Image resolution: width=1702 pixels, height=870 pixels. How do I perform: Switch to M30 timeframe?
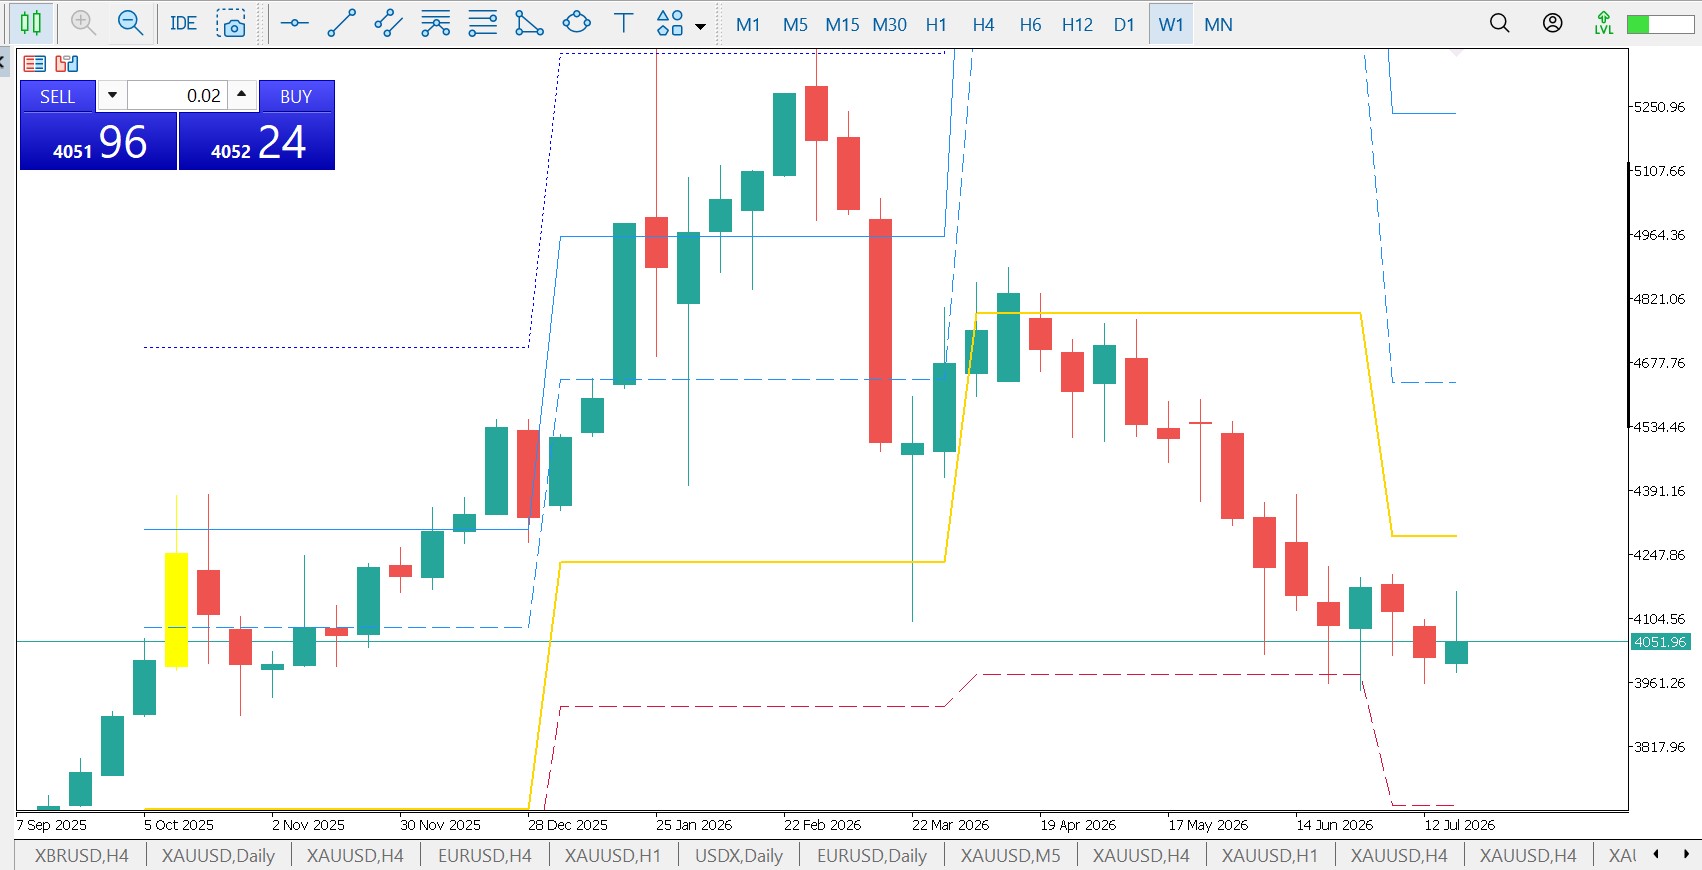pos(889,25)
